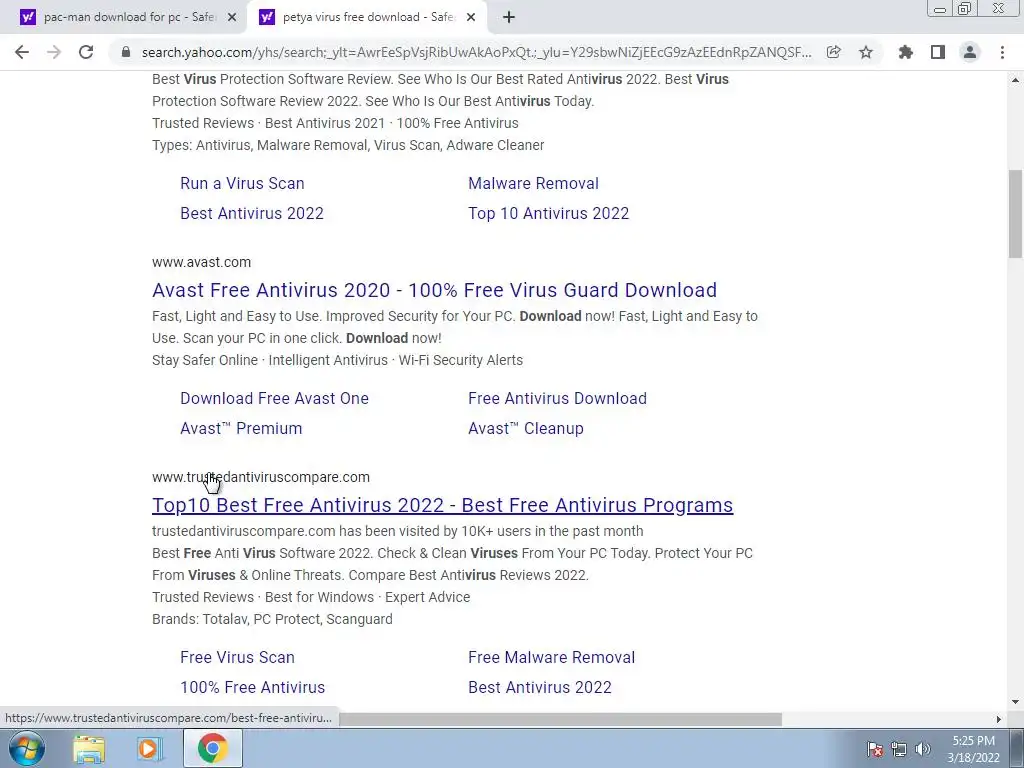Click the Chrome taskbar icon
The width and height of the screenshot is (1024, 768).
point(212,748)
